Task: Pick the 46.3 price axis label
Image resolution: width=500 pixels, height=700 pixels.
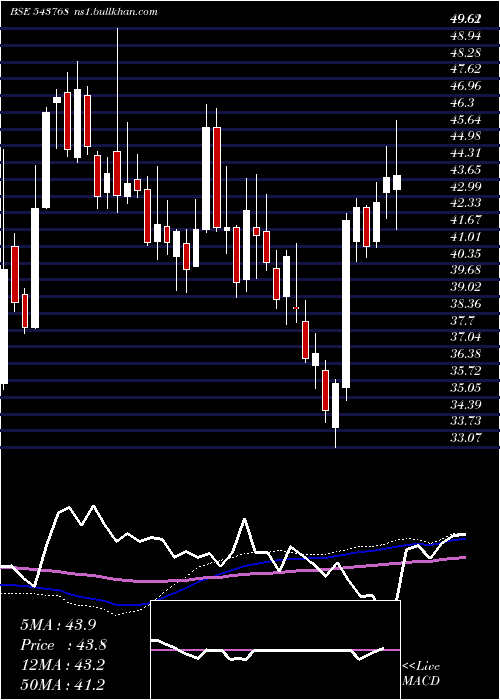Action: pyautogui.click(x=462, y=103)
